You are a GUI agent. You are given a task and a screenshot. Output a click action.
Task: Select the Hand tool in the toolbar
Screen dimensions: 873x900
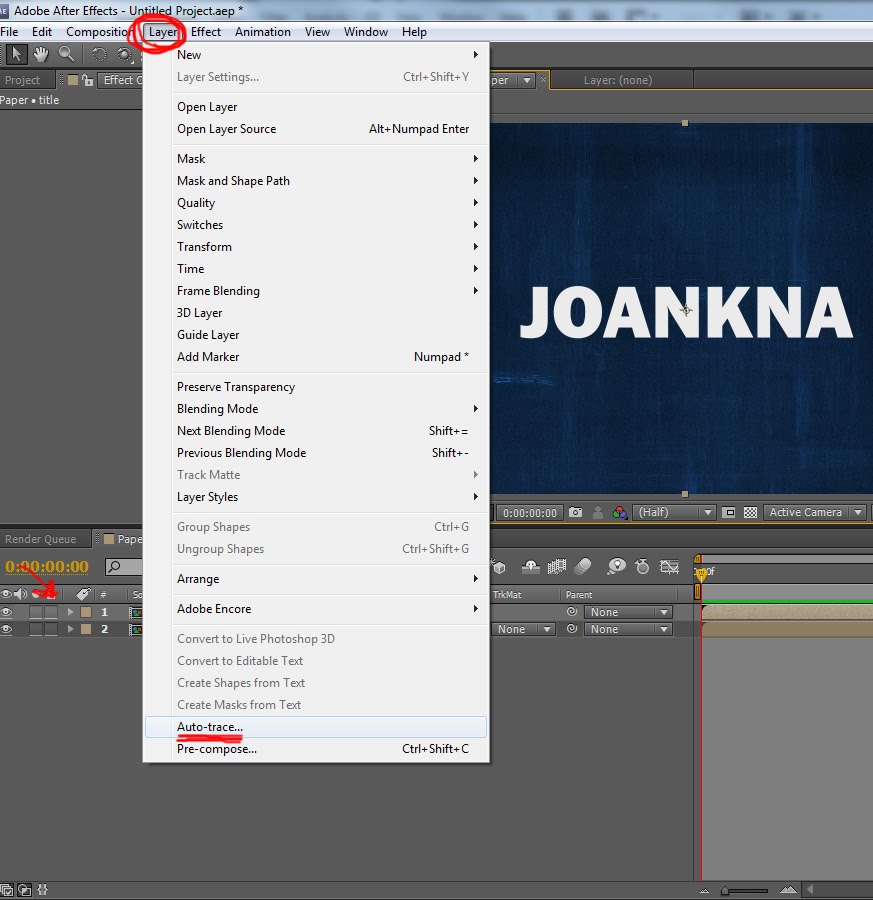[40, 54]
